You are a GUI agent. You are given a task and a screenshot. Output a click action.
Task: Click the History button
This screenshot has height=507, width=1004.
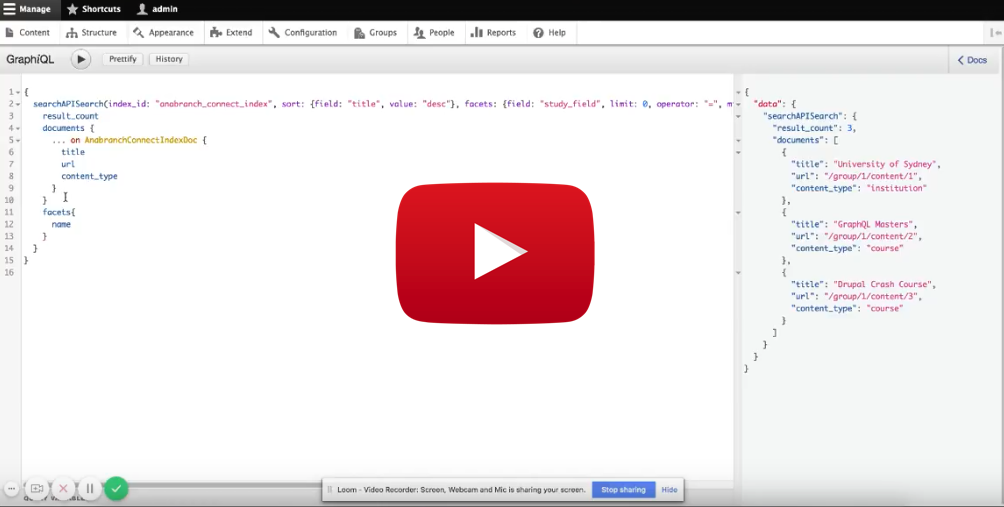pos(169,59)
